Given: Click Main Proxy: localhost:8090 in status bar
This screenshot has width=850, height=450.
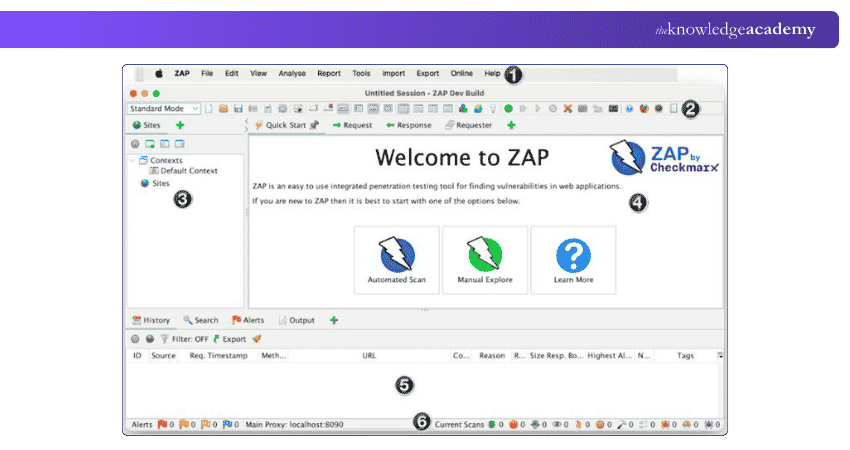Looking at the screenshot, I should click(294, 425).
